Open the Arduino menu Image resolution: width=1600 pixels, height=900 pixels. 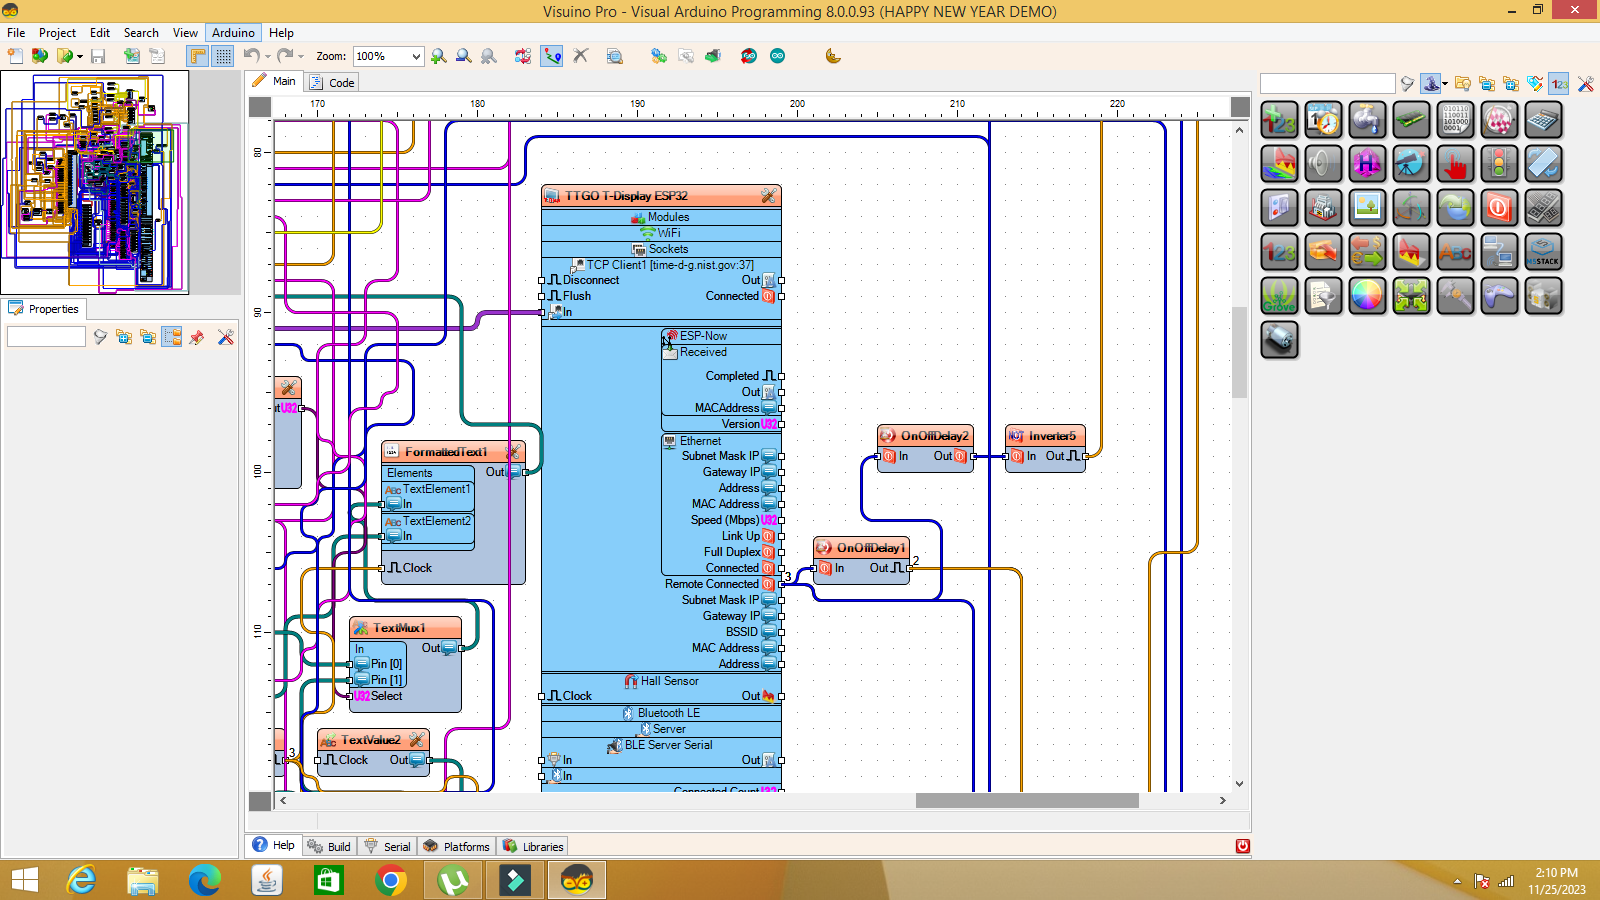[232, 32]
